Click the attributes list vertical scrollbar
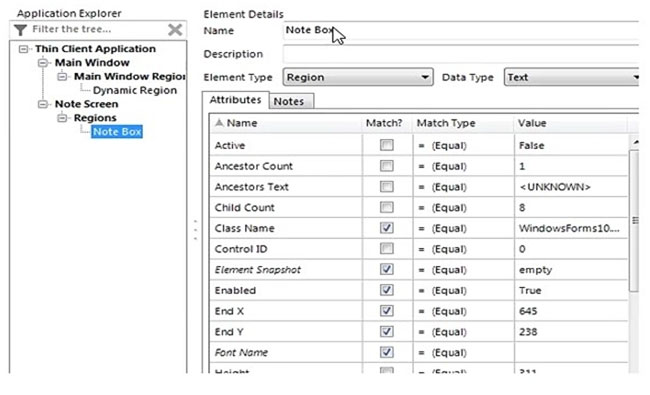The width and height of the screenshot is (650, 395). 634,221
